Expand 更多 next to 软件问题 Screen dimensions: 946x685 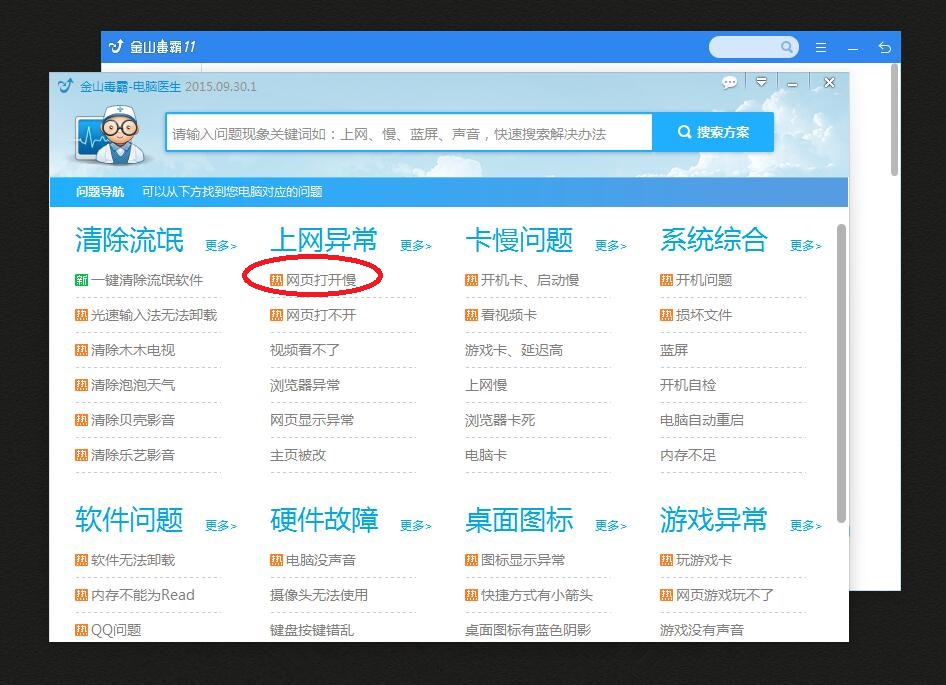221,526
